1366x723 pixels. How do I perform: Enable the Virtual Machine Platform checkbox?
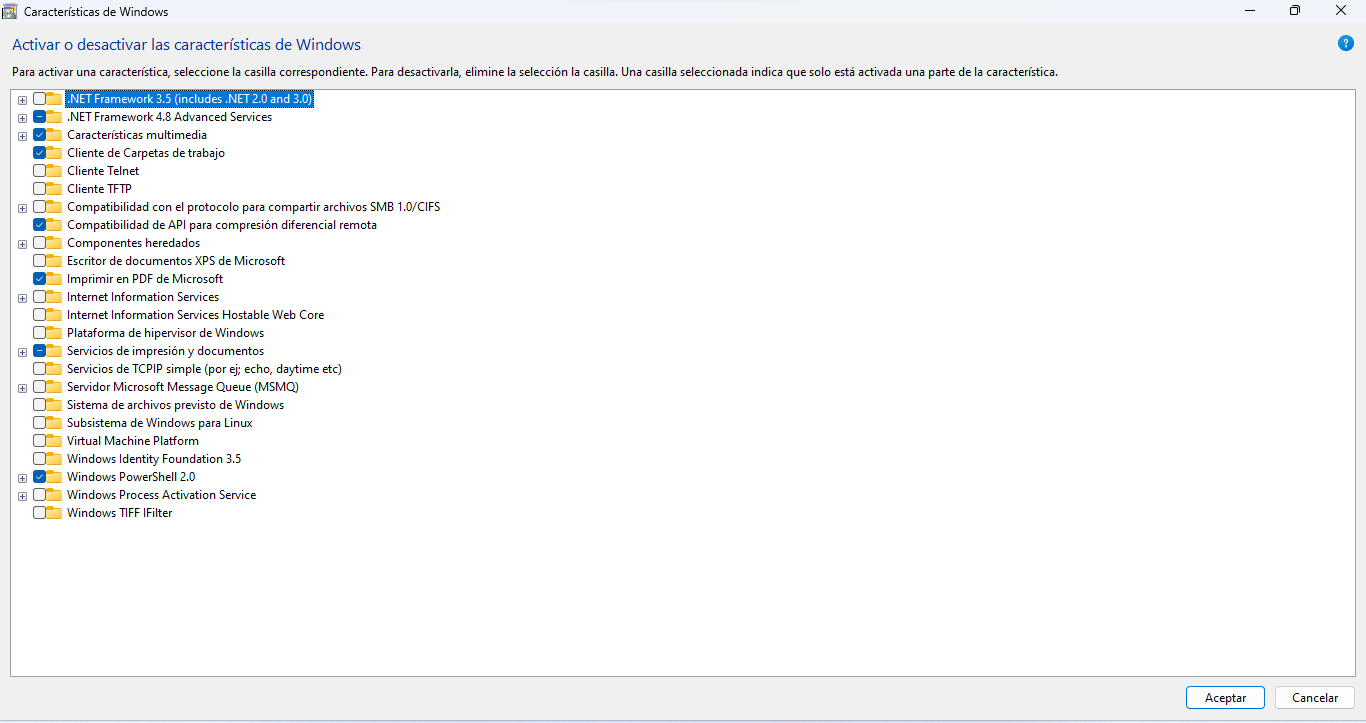click(39, 441)
